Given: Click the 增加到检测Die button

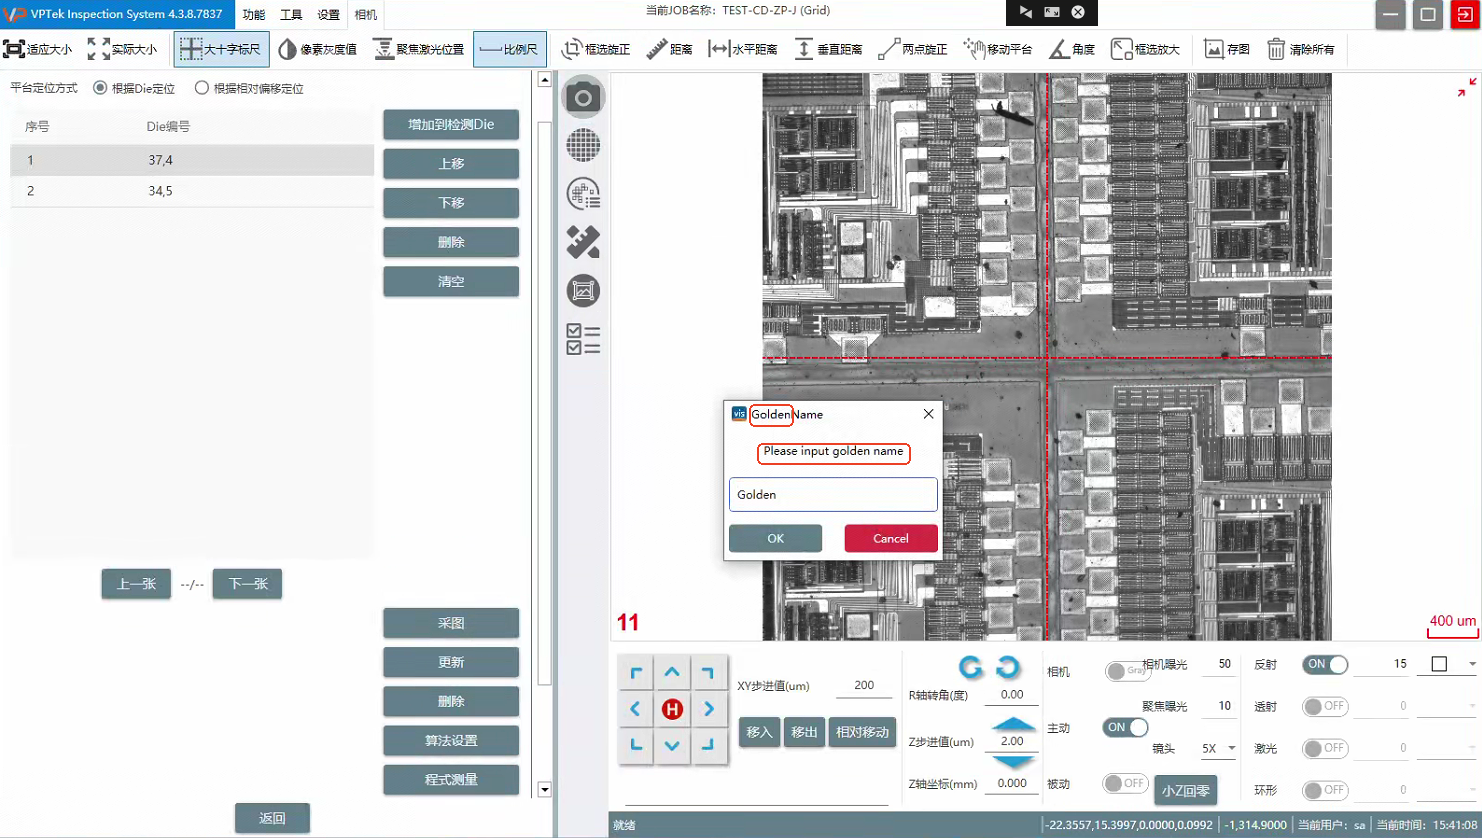Looking at the screenshot, I should point(451,124).
